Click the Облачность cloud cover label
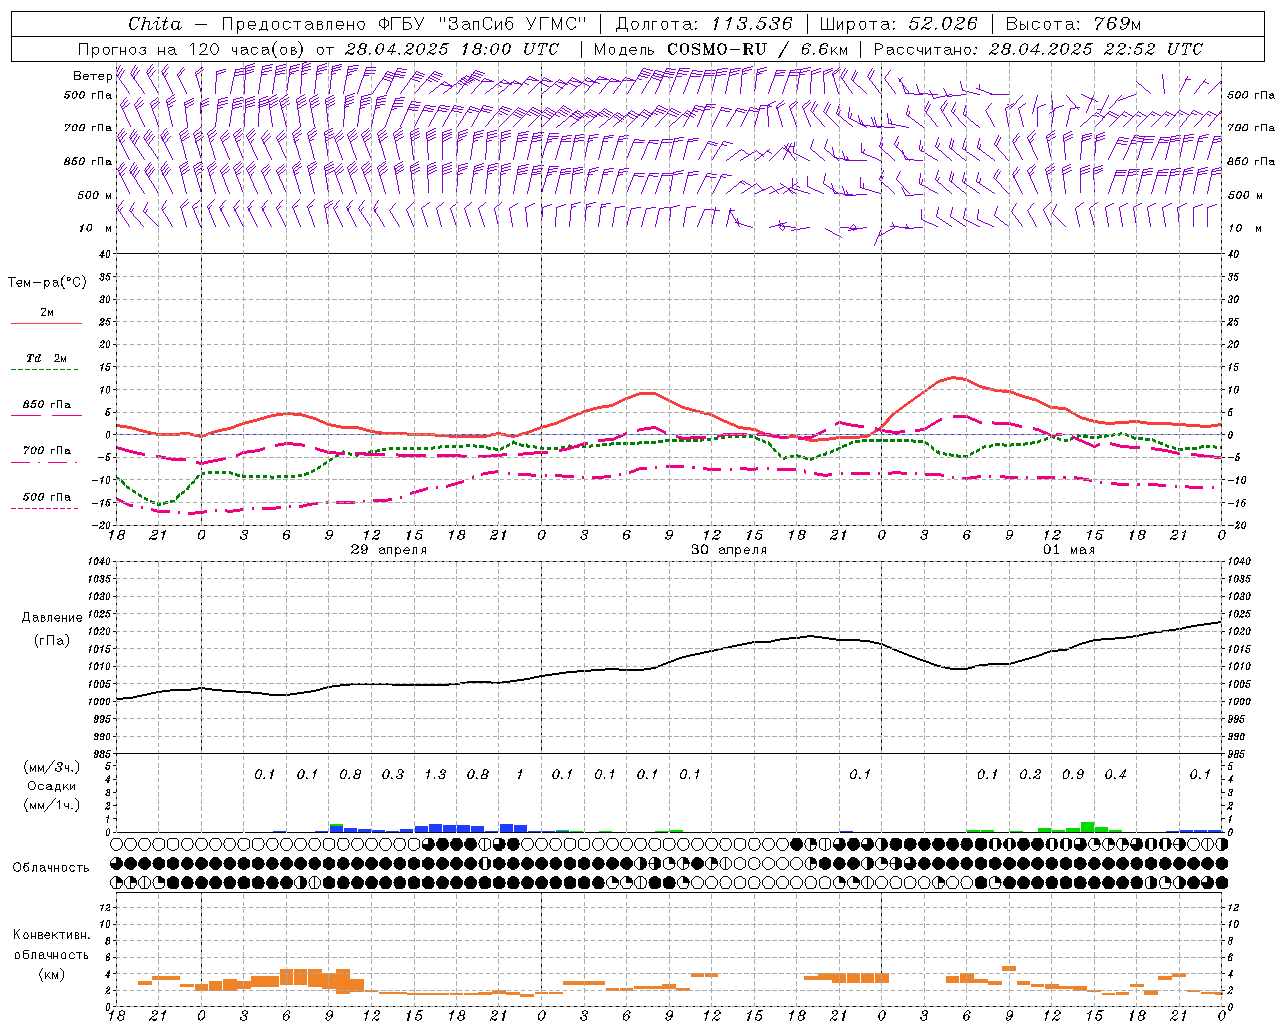The width and height of the screenshot is (1280, 1024). point(51,868)
